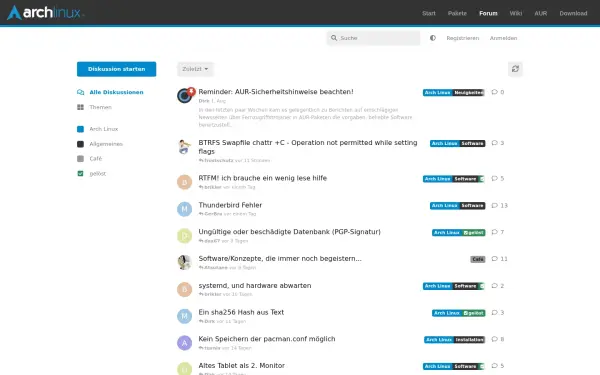Viewport: 600px width, 375px height.
Task: Open the Reminder: AUR-Sicherheitshinweise beachten! discussion
Action: point(276,92)
